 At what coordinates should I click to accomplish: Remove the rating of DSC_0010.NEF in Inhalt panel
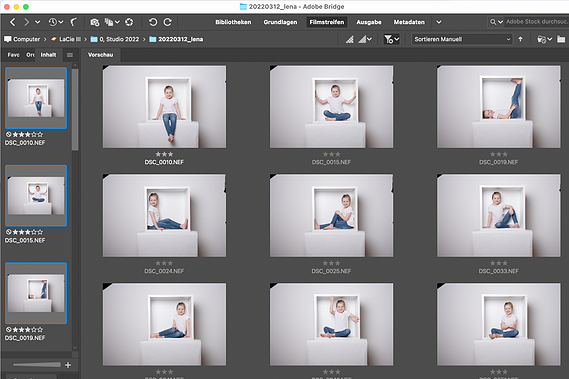8,134
